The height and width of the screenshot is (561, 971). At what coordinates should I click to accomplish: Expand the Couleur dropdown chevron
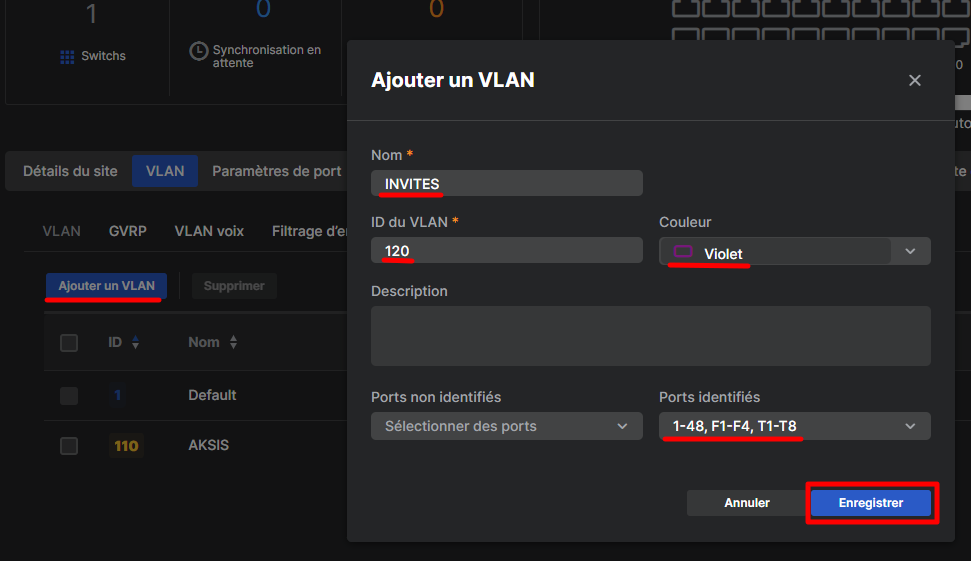[x=910, y=251]
